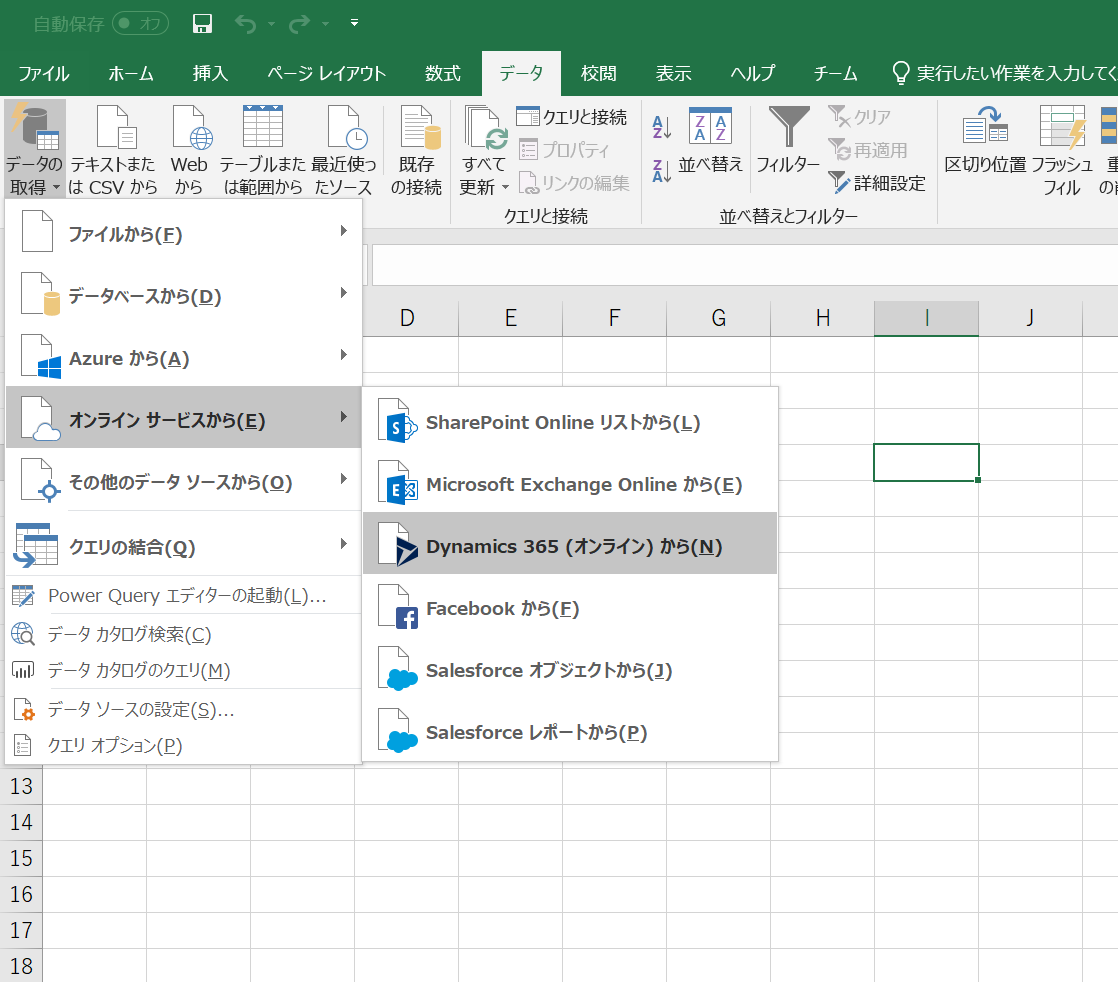This screenshot has width=1118, height=982.
Task: Enable filtering with the フィルター icon
Action: click(788, 140)
